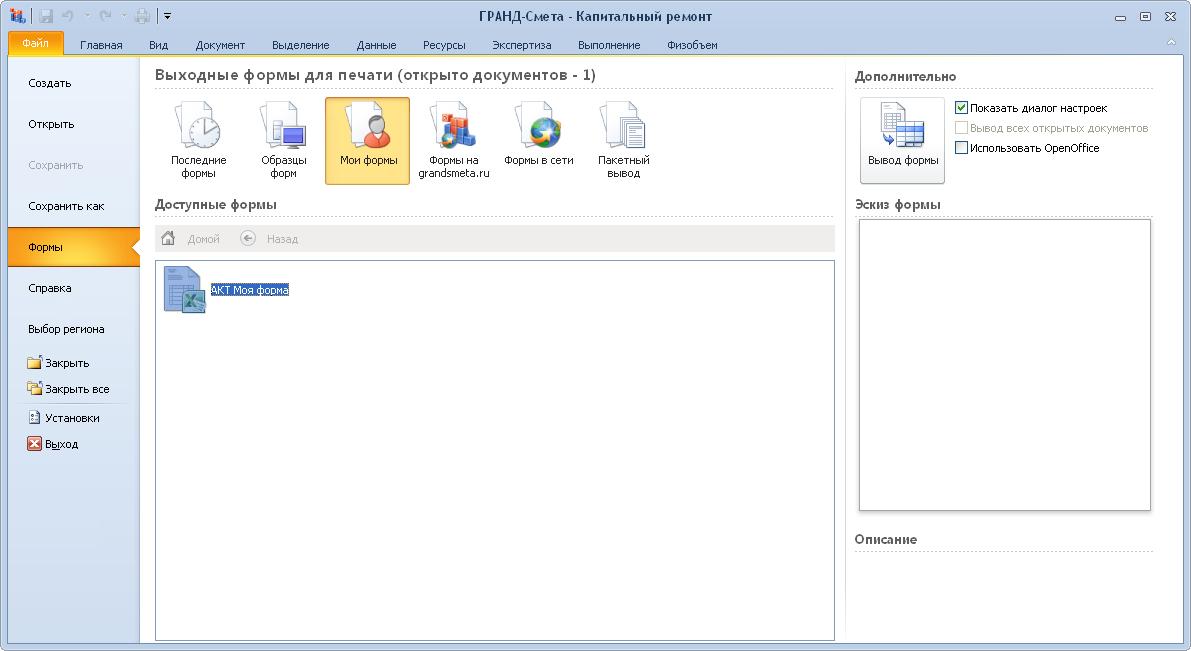Choose Создать in the file menu
This screenshot has height=651, width=1191.
(74, 84)
